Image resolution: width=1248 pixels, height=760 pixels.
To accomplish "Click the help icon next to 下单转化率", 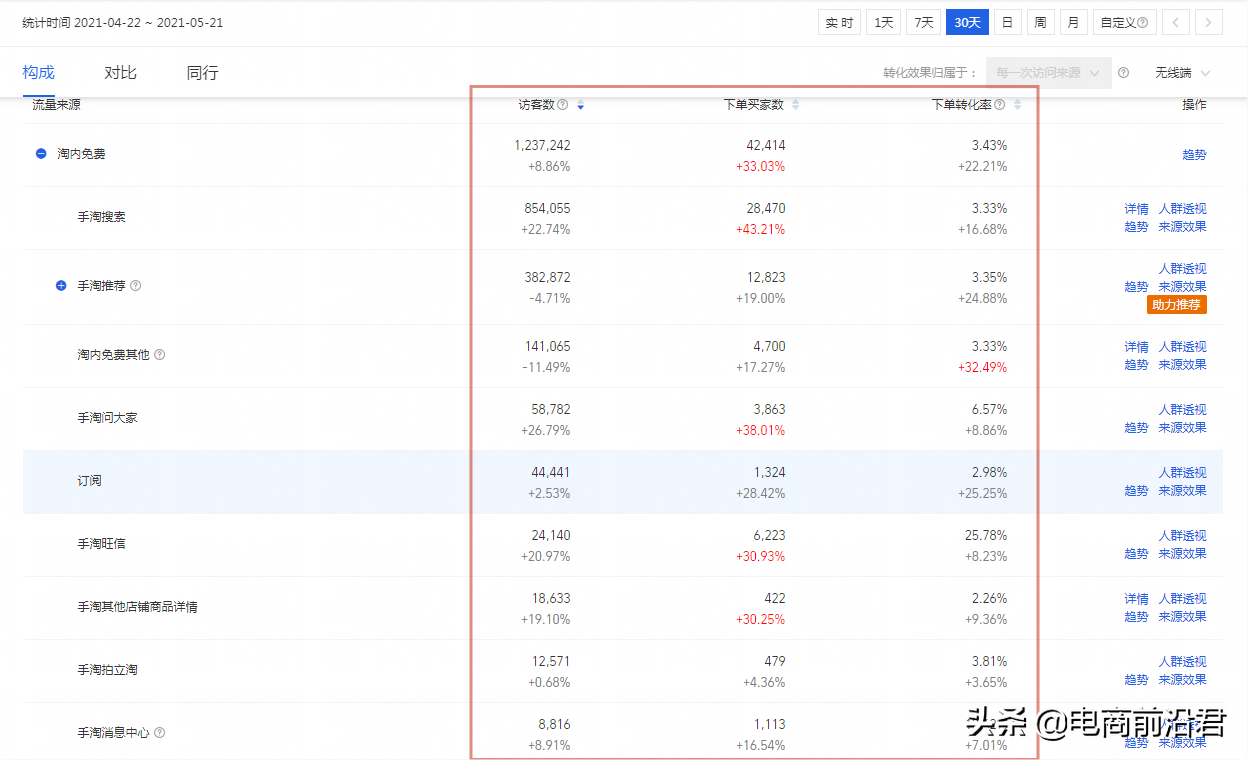I will pyautogui.click(x=1001, y=106).
